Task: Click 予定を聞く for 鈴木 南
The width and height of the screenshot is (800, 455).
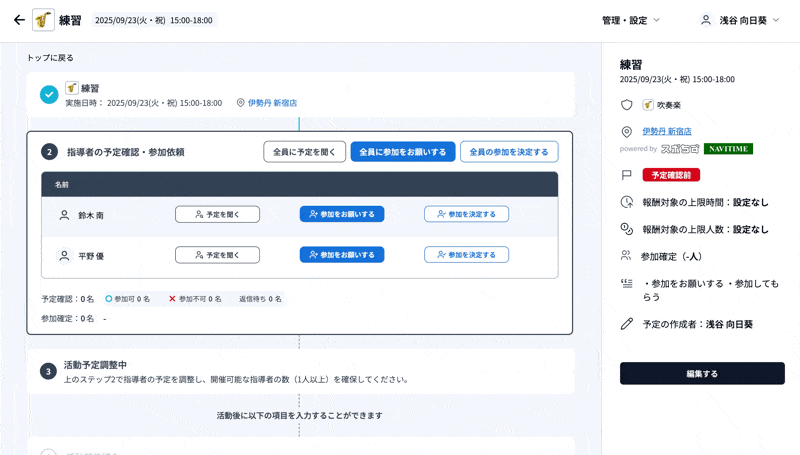Action: point(217,214)
